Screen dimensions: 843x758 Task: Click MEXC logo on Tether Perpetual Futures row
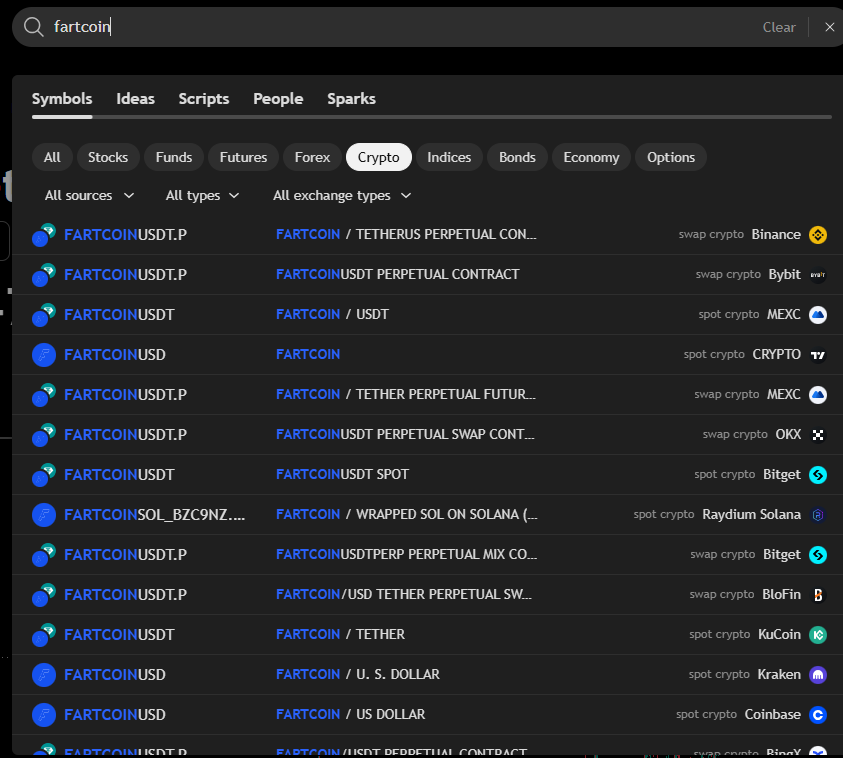point(818,395)
